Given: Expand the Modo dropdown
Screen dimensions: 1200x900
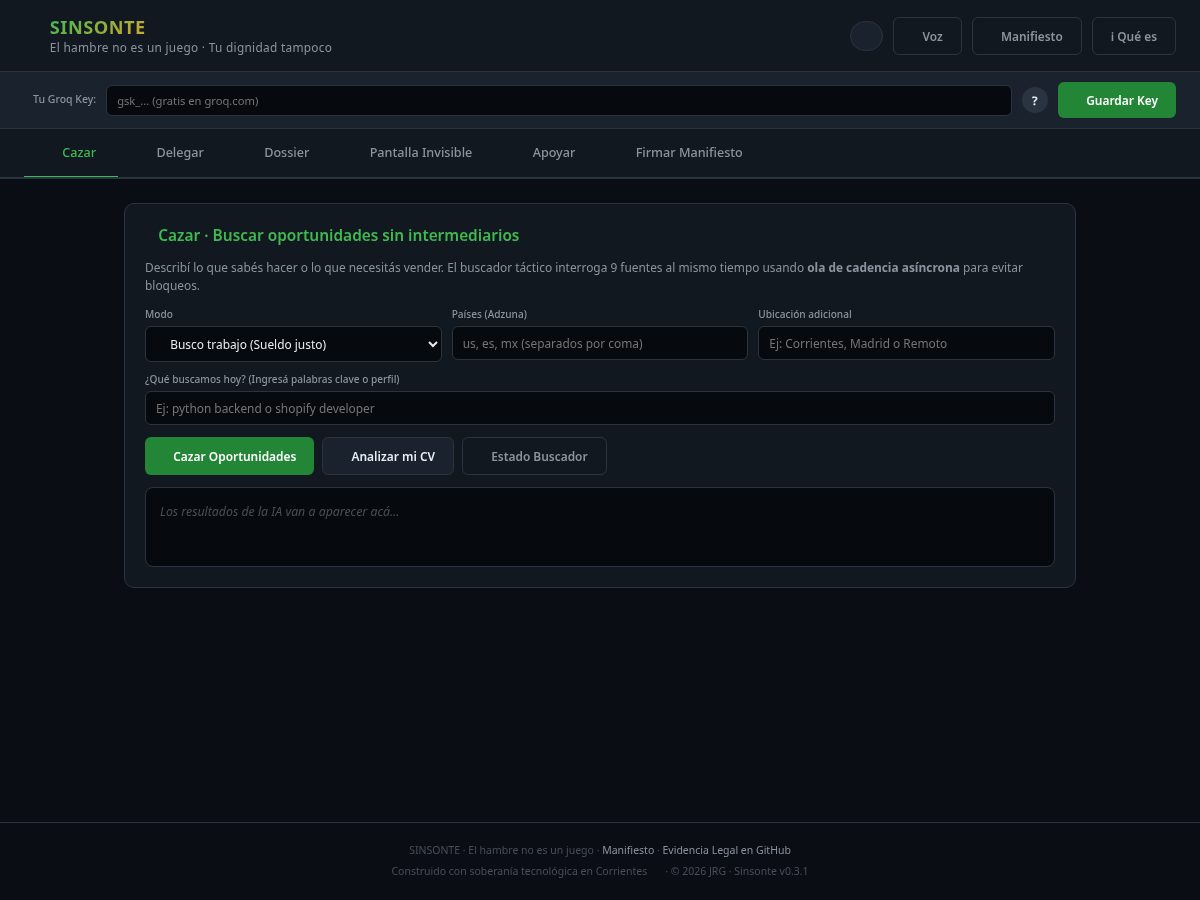Looking at the screenshot, I should [x=293, y=344].
